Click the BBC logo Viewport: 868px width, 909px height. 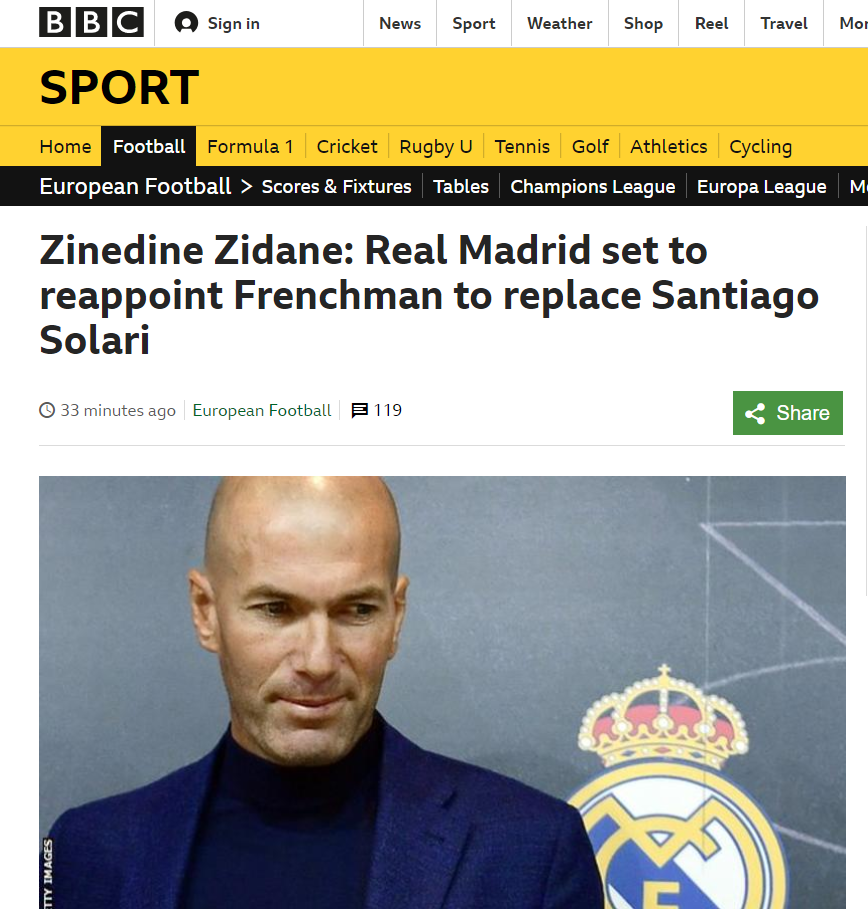(91, 23)
